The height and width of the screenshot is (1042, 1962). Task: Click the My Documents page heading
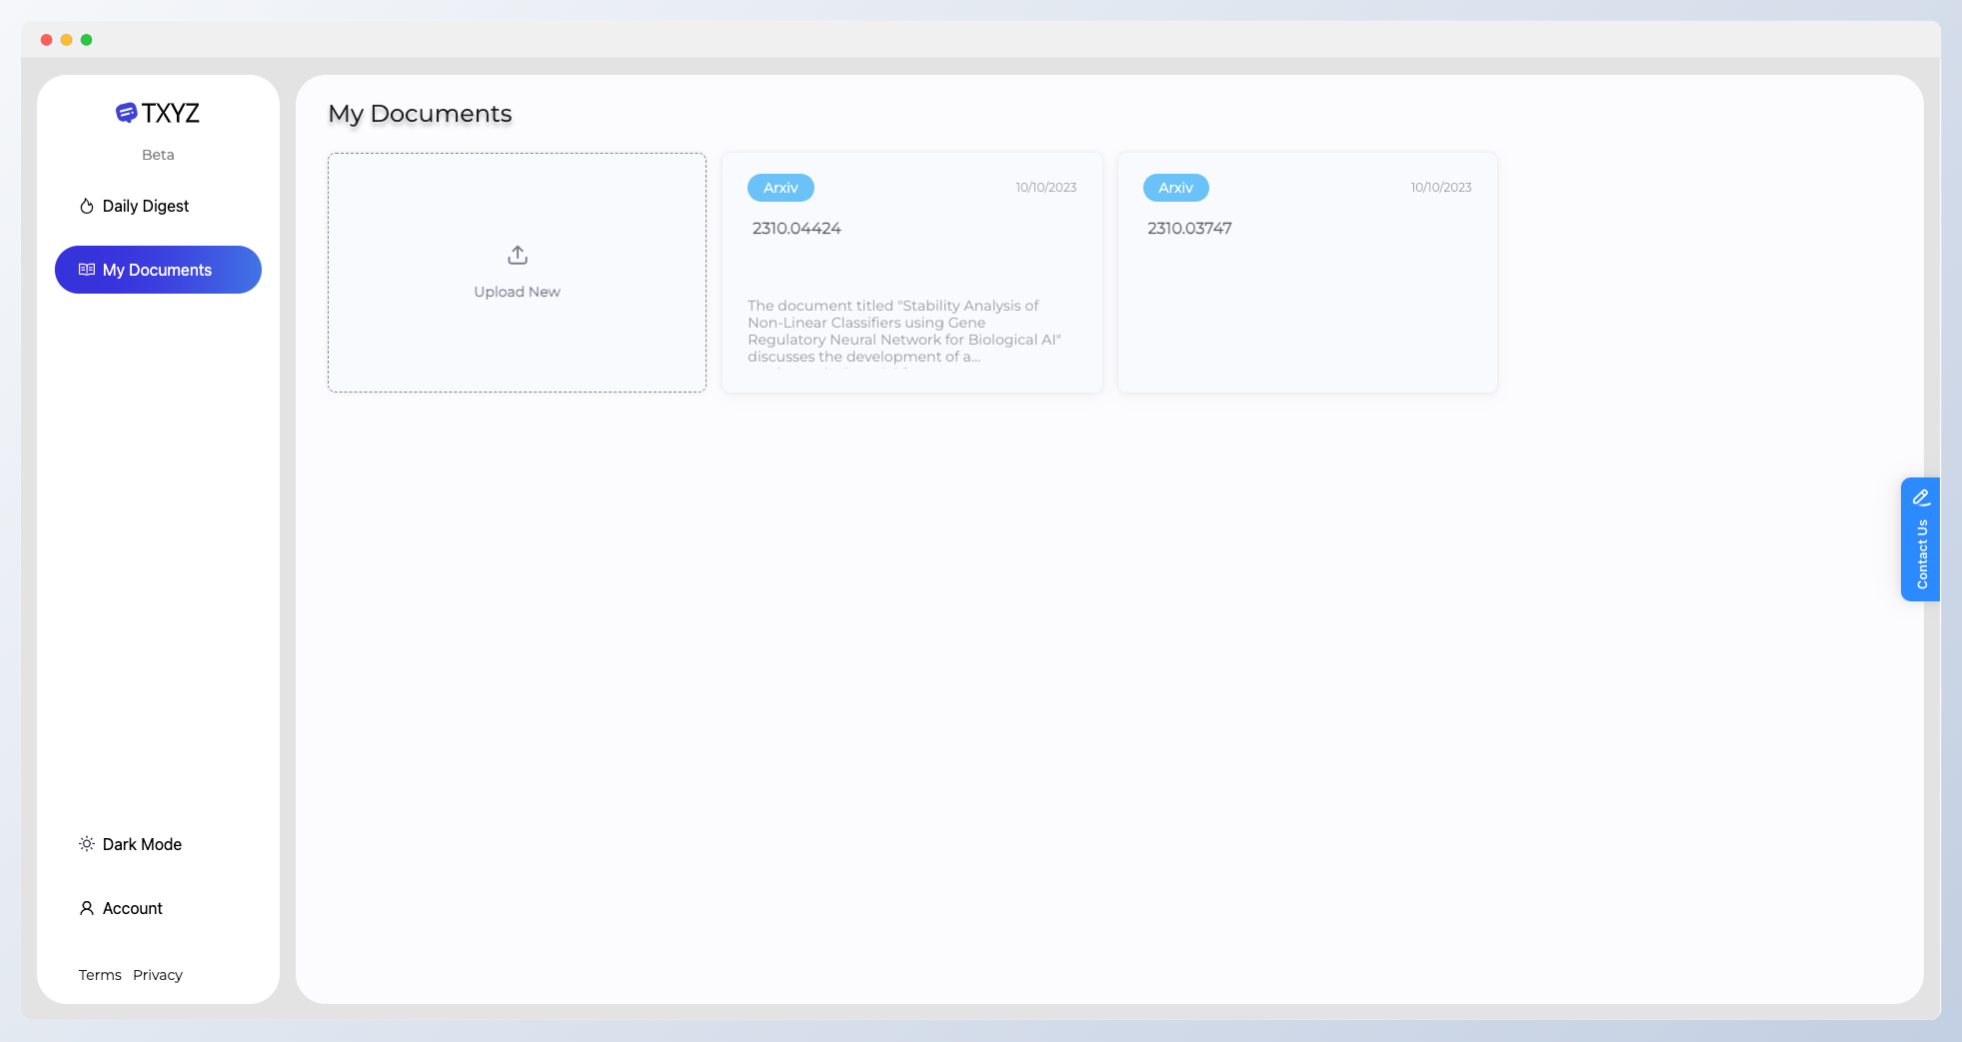(x=420, y=114)
